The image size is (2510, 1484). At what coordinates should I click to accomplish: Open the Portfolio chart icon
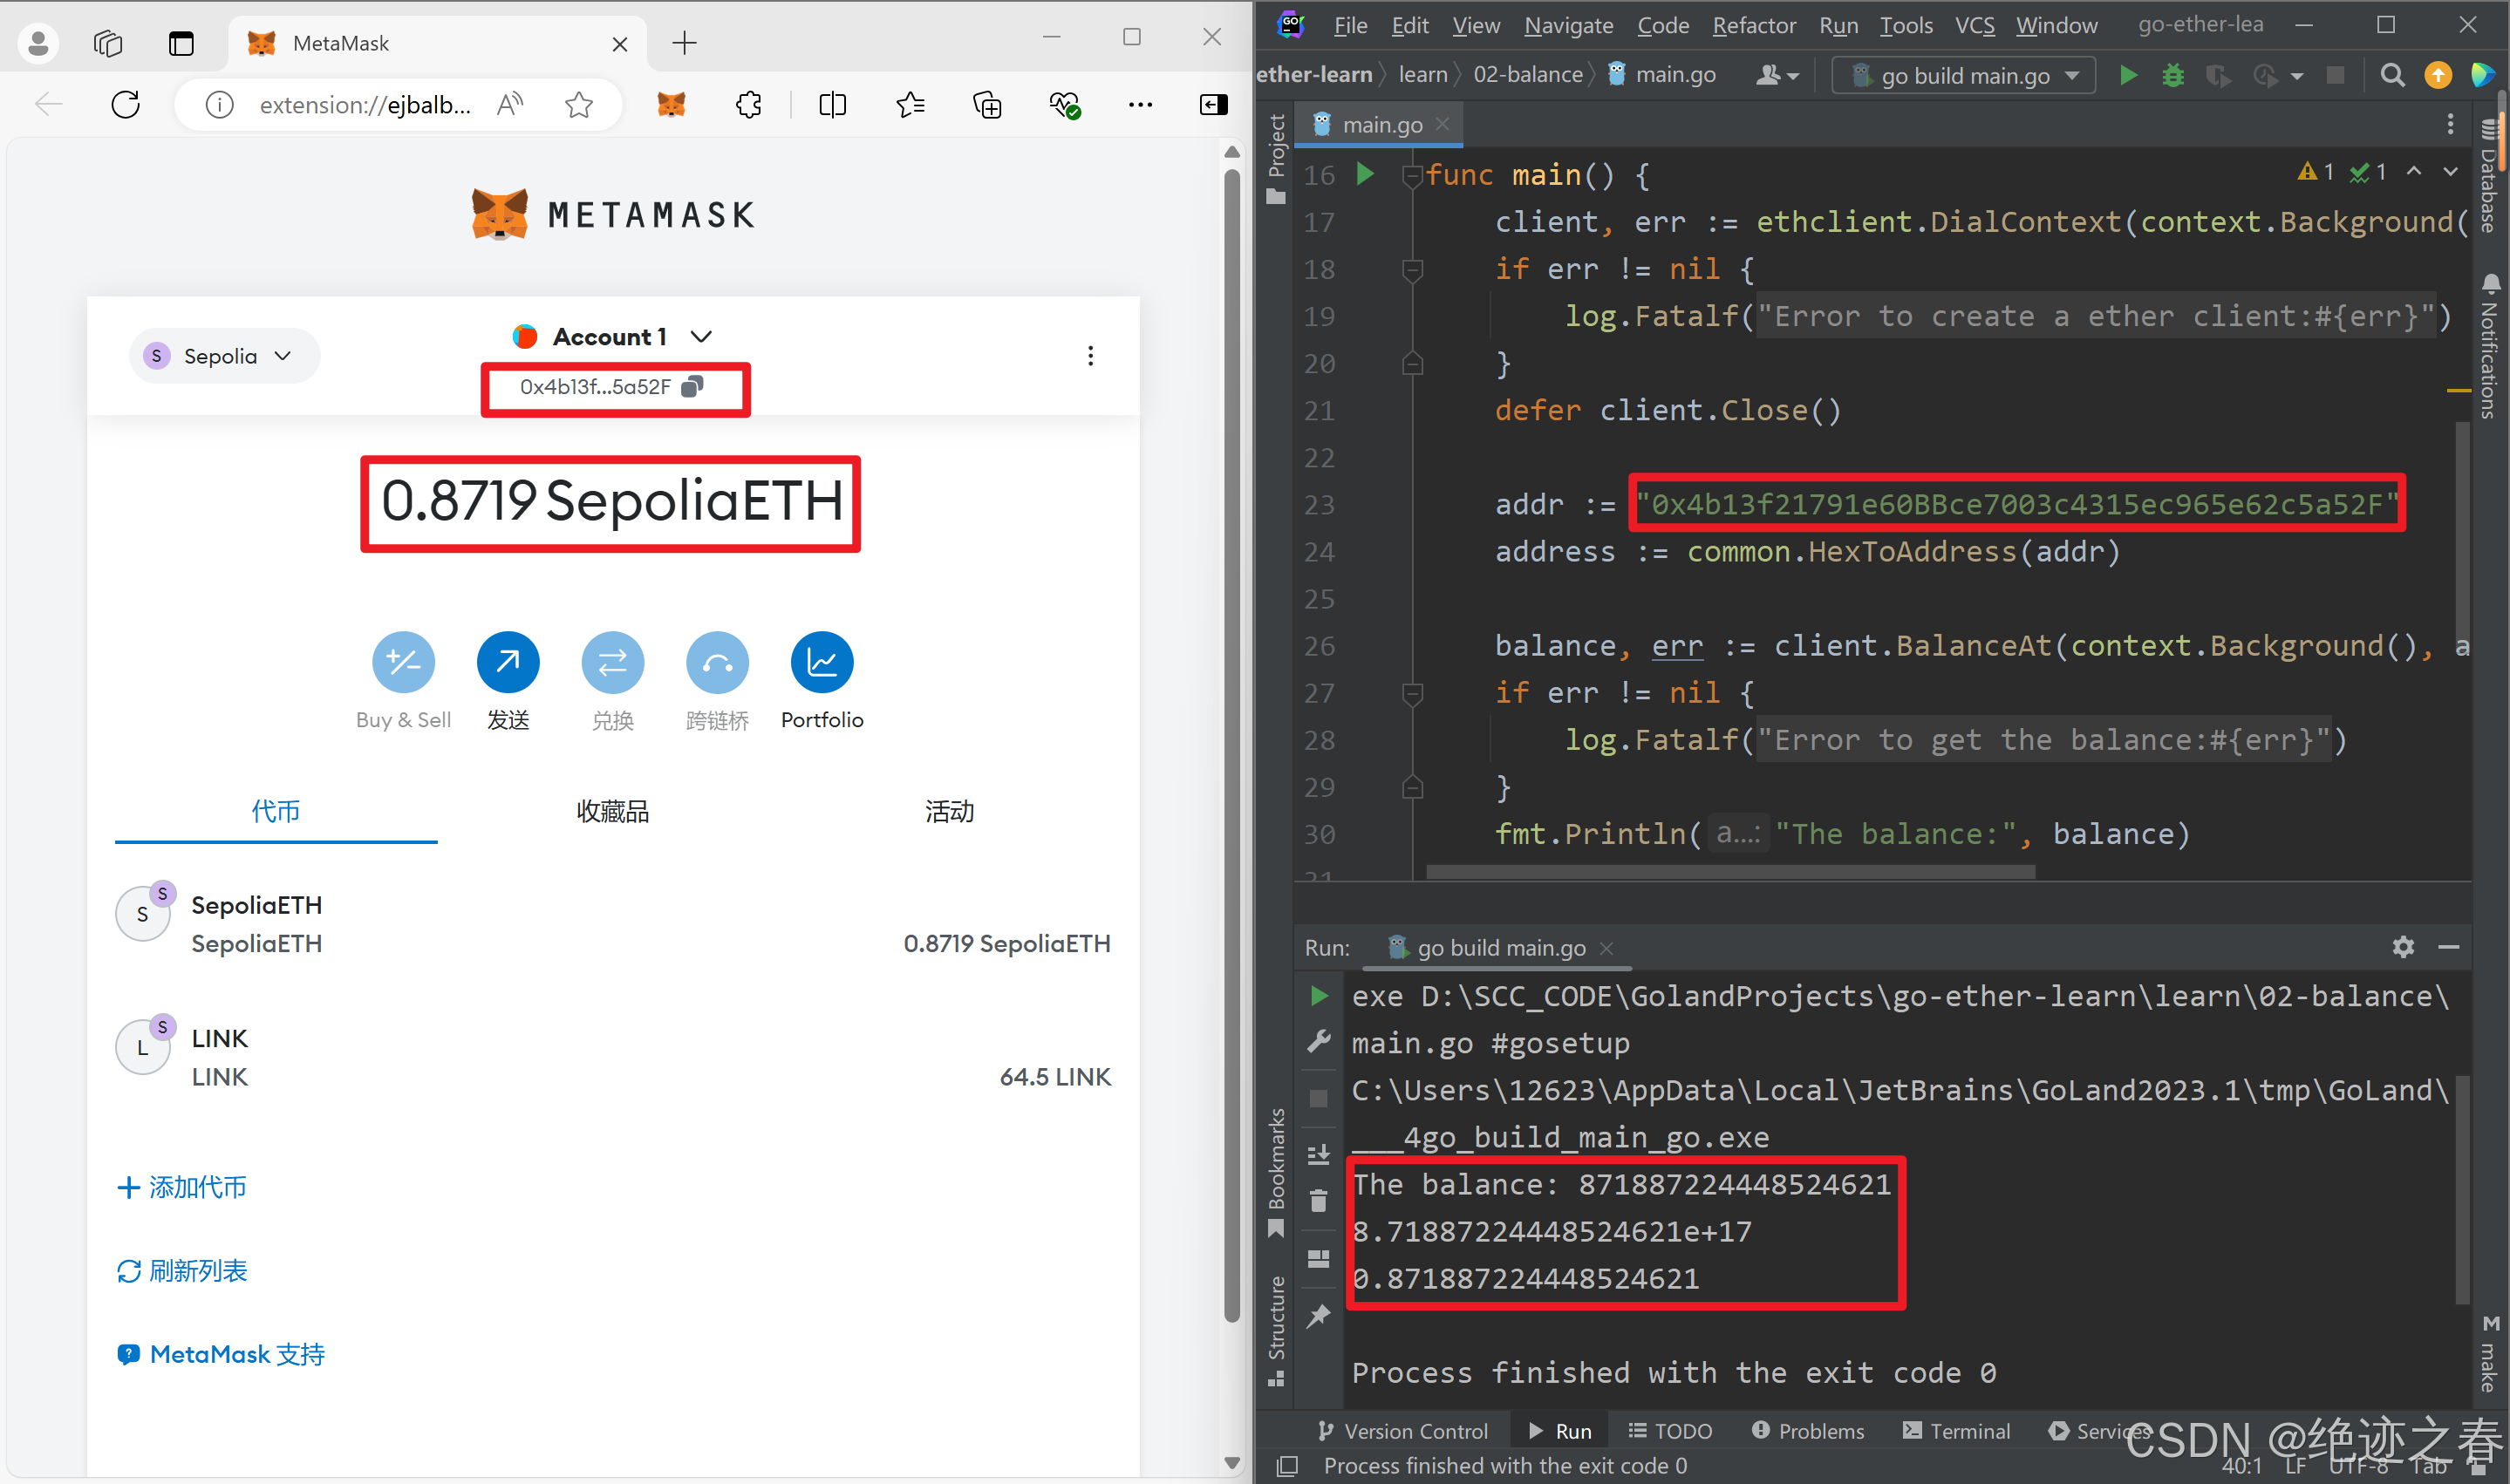821,662
